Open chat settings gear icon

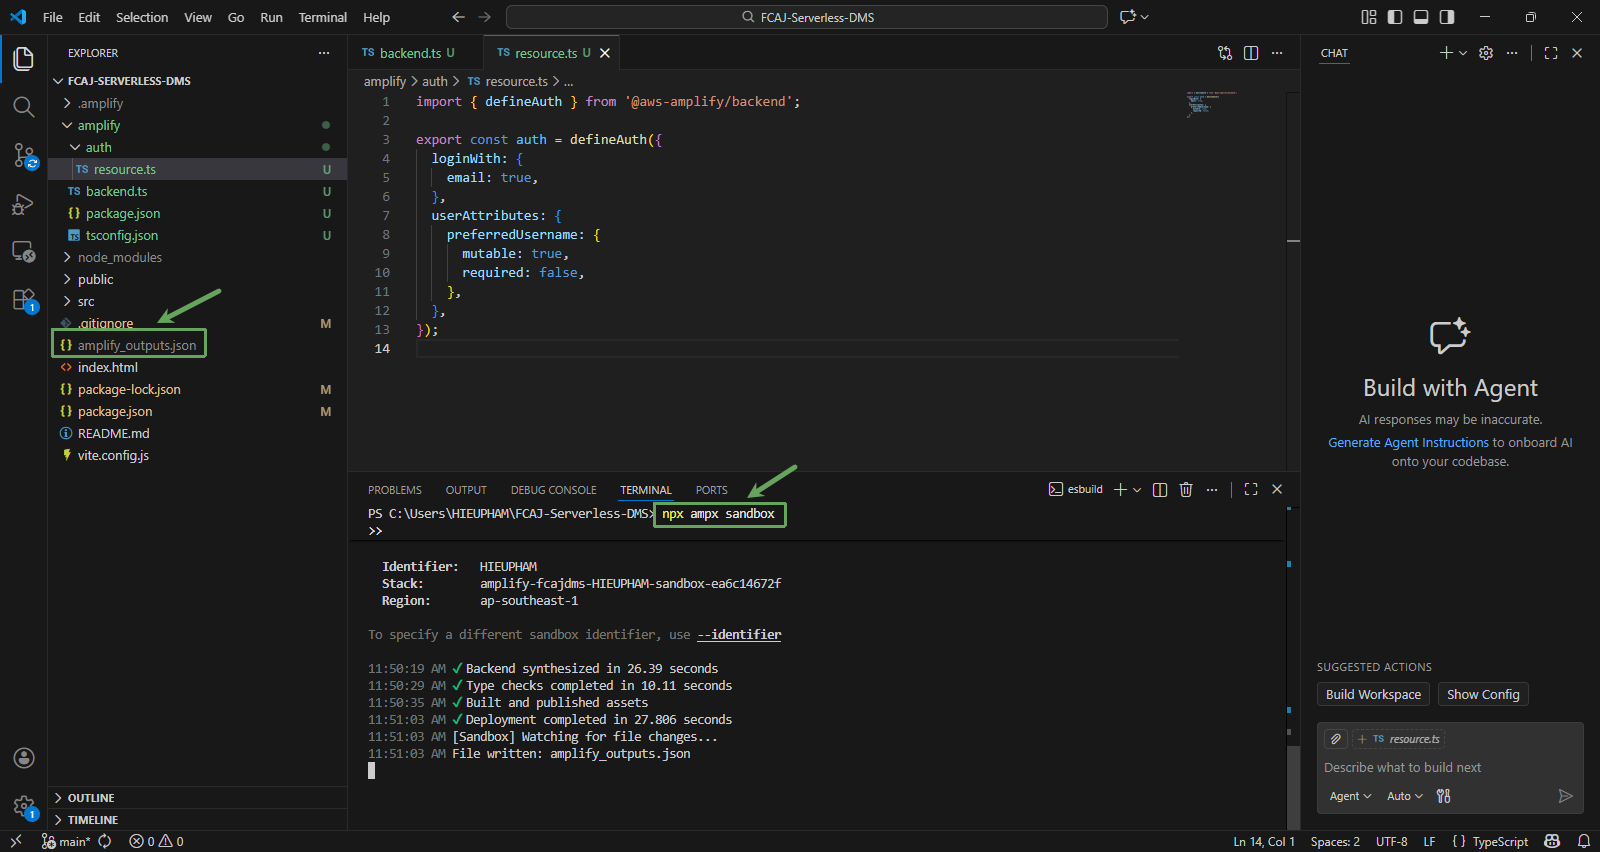click(x=1486, y=53)
